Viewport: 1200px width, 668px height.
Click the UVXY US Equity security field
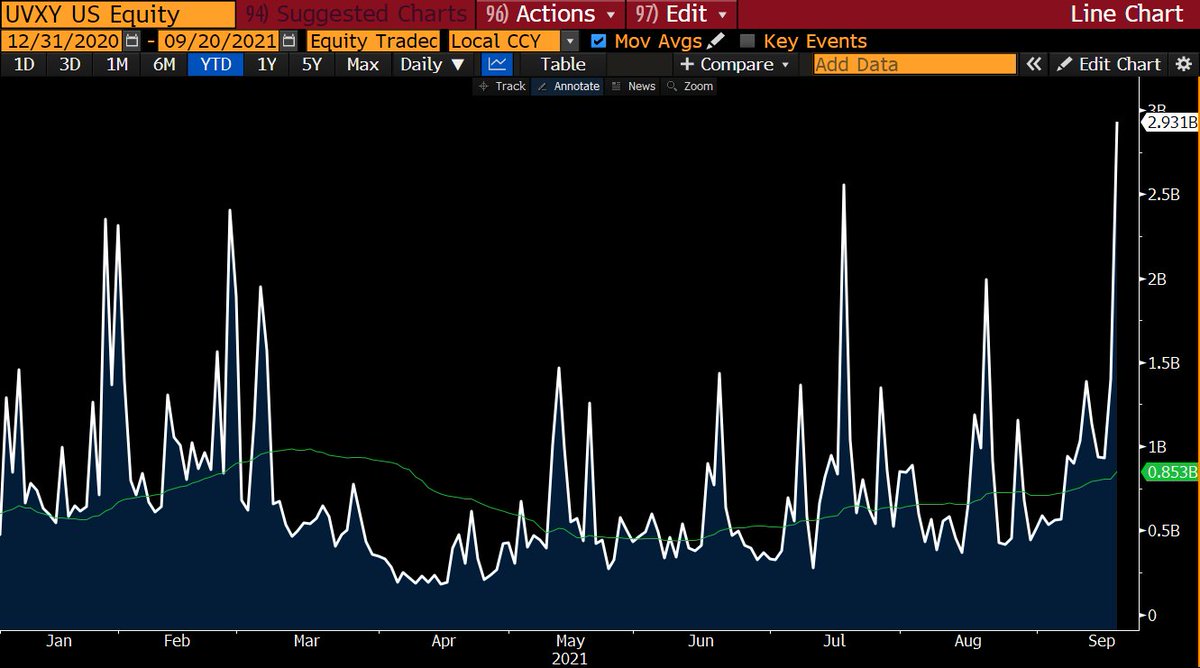click(117, 14)
